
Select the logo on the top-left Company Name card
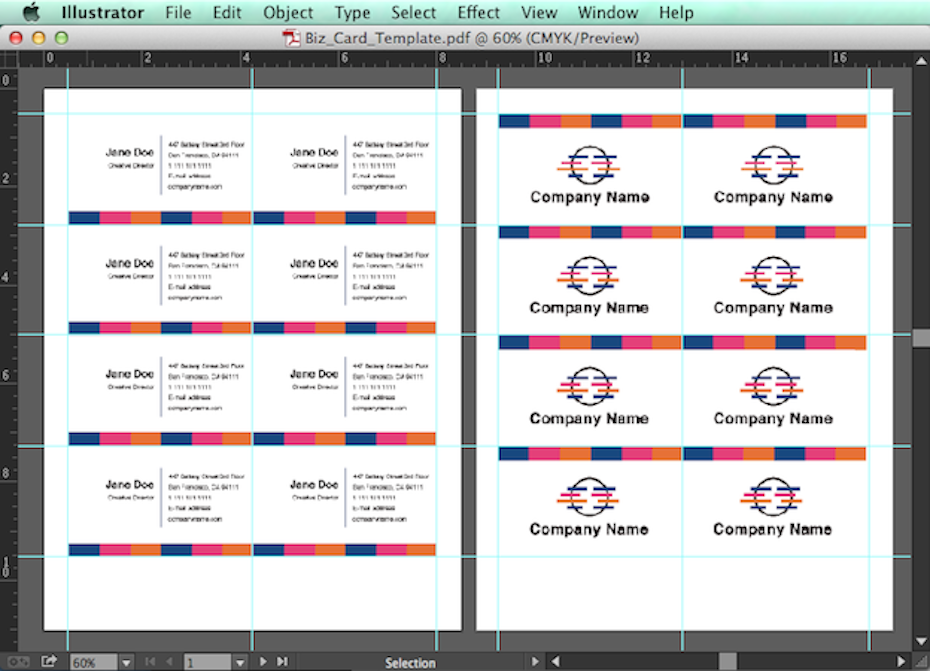pyautogui.click(x=589, y=164)
